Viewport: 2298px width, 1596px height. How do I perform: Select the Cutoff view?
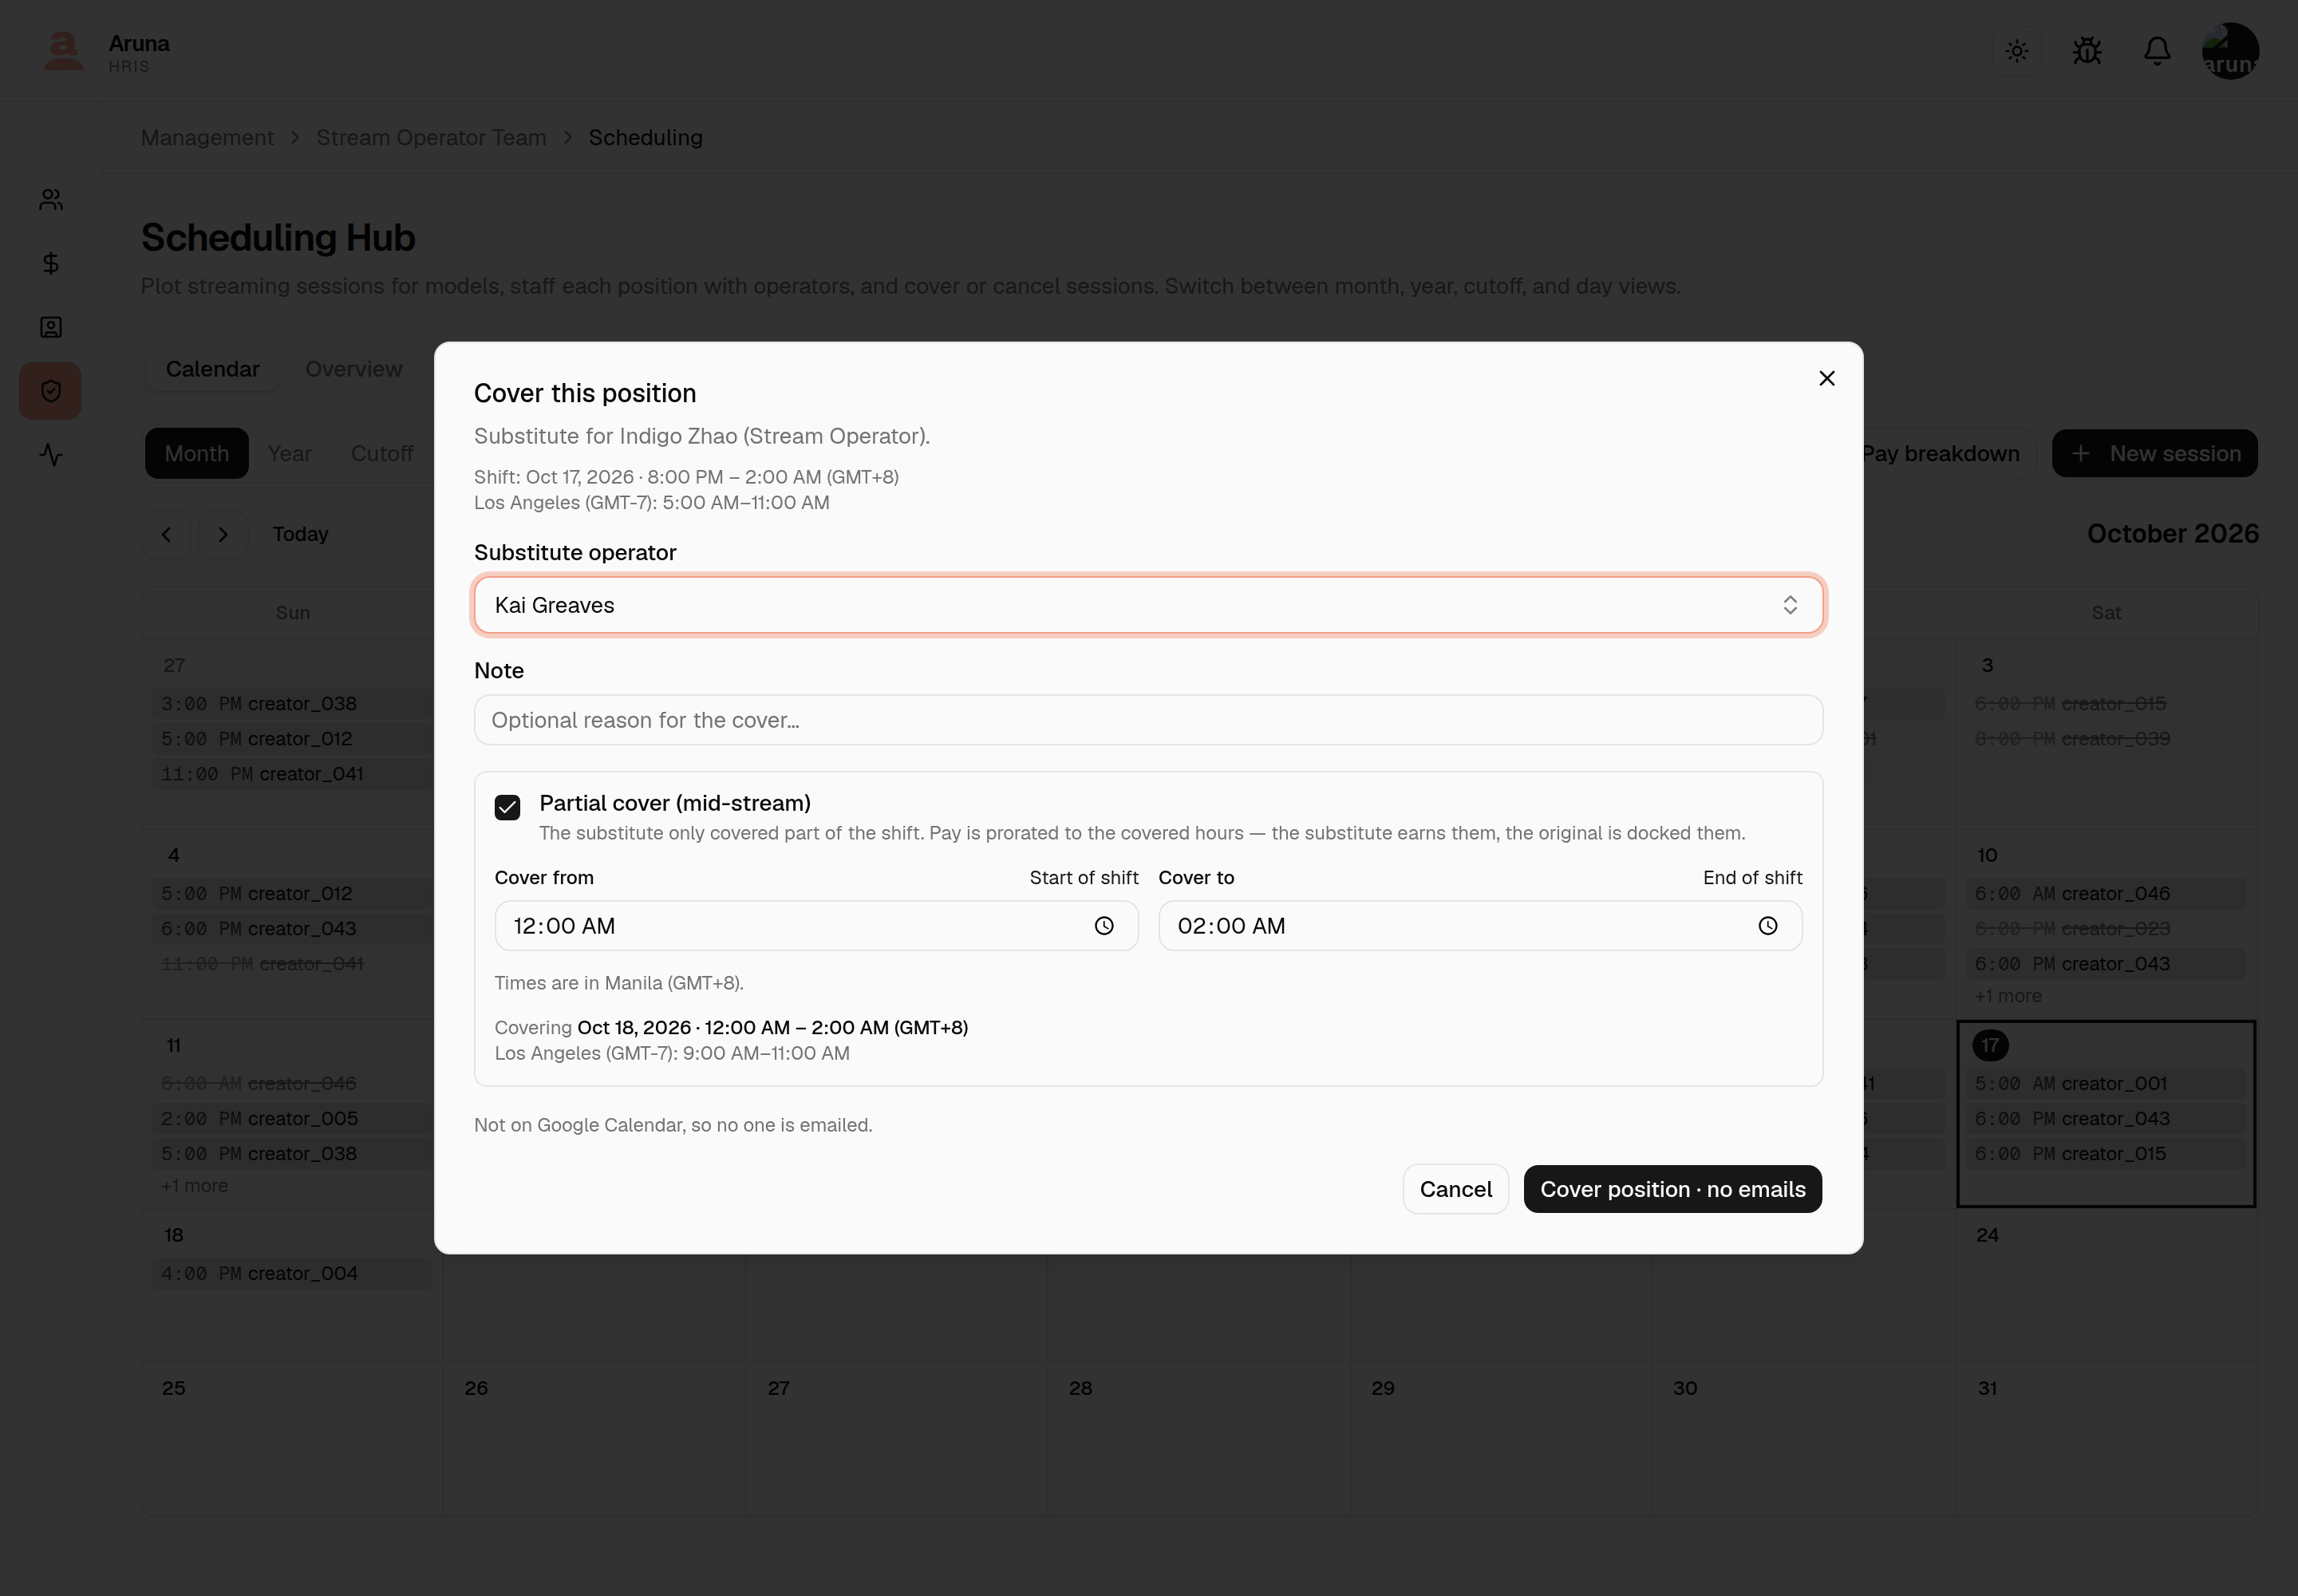click(382, 454)
